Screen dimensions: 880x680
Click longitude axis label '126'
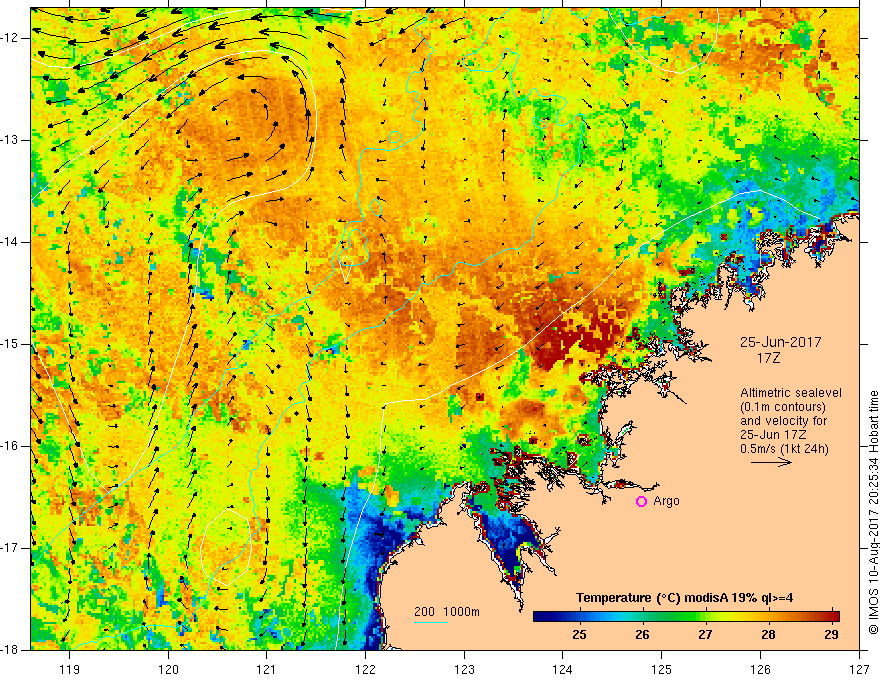pos(760,669)
